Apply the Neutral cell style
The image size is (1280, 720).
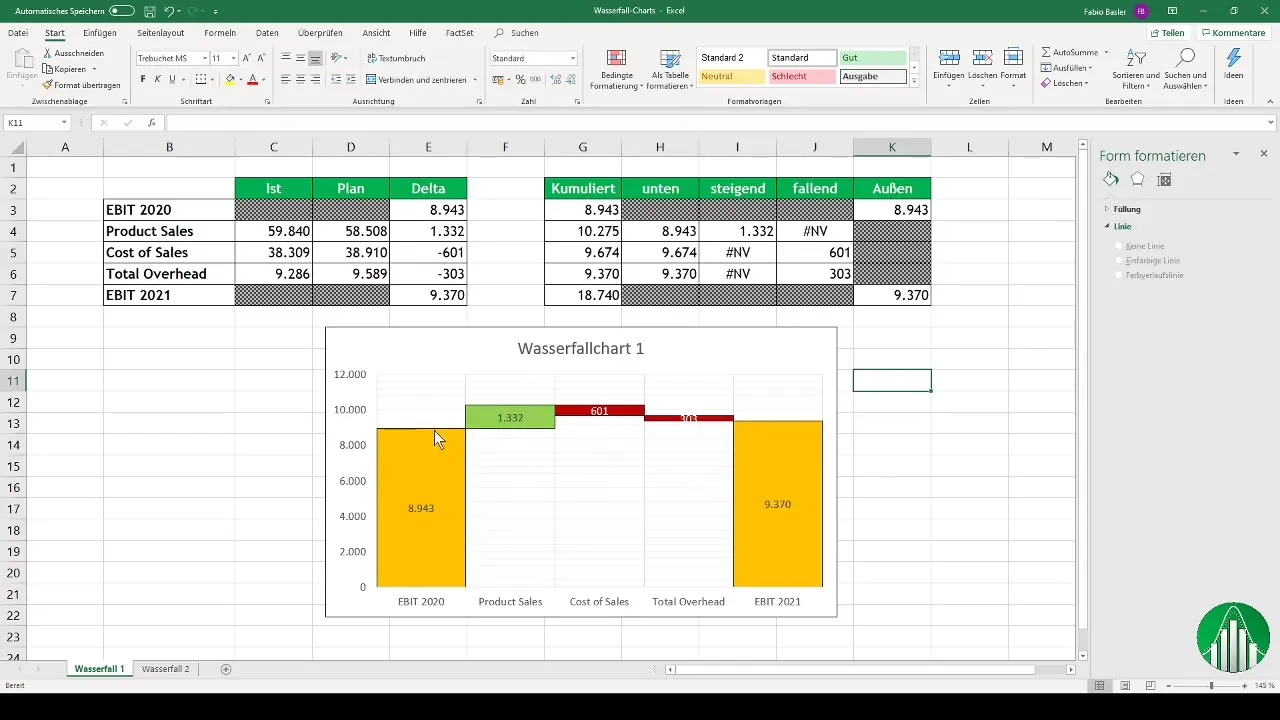point(732,76)
